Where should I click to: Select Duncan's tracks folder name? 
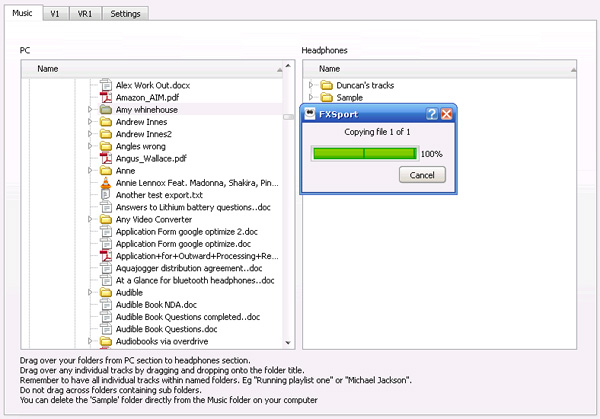365,85
